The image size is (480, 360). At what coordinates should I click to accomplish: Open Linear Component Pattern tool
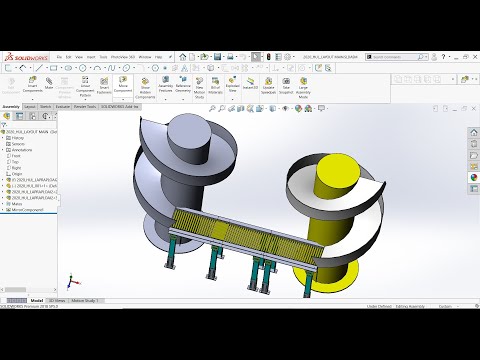pos(85,87)
